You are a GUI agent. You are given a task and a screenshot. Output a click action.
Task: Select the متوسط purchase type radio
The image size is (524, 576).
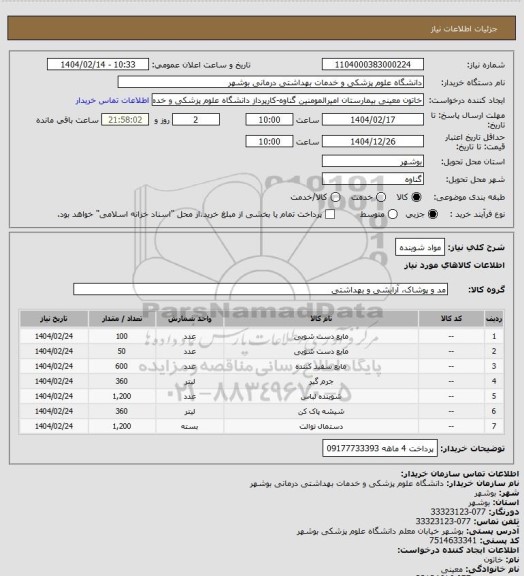click(393, 214)
